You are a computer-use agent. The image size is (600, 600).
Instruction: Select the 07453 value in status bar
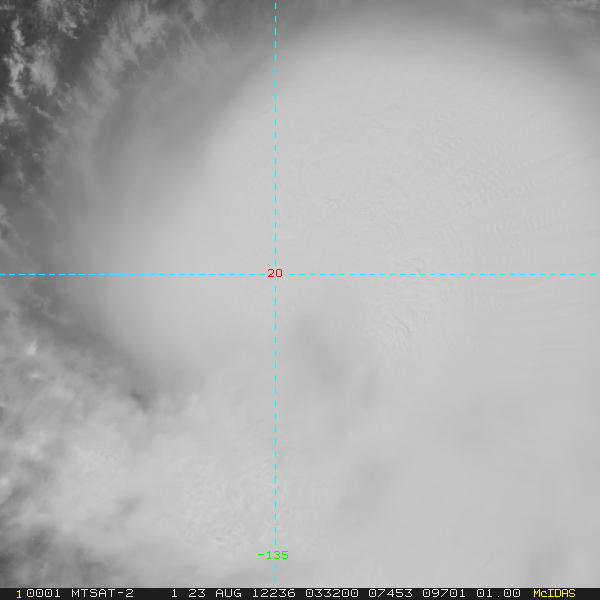390,593
